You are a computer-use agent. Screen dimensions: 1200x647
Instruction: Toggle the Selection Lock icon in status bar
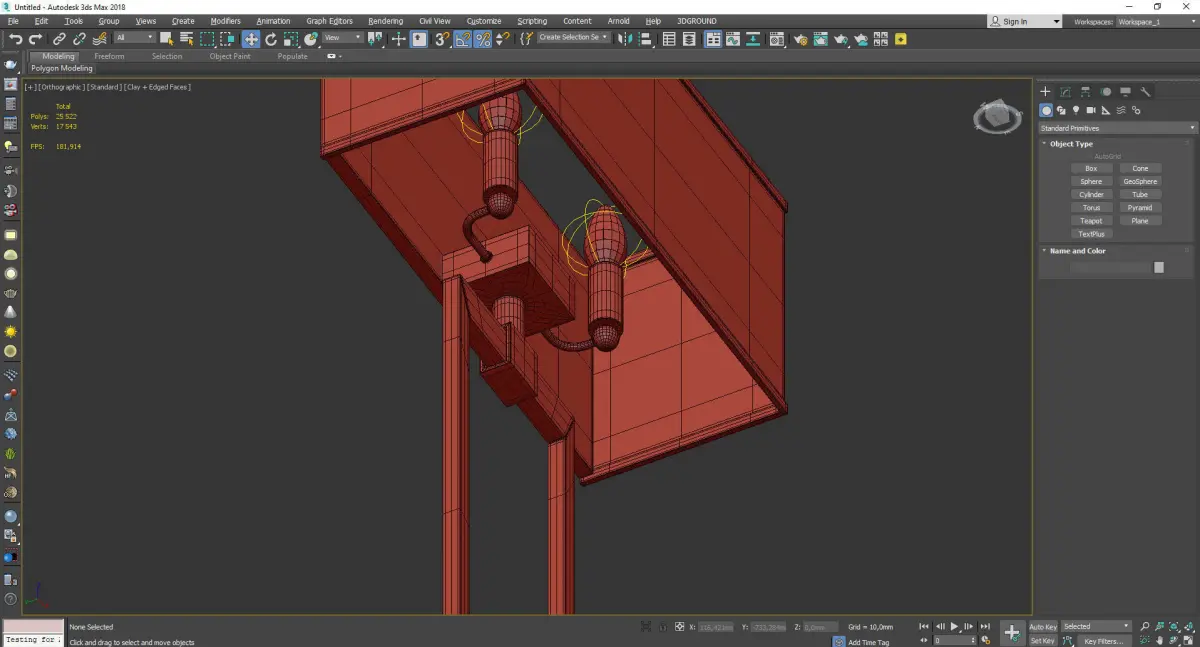[x=662, y=627]
